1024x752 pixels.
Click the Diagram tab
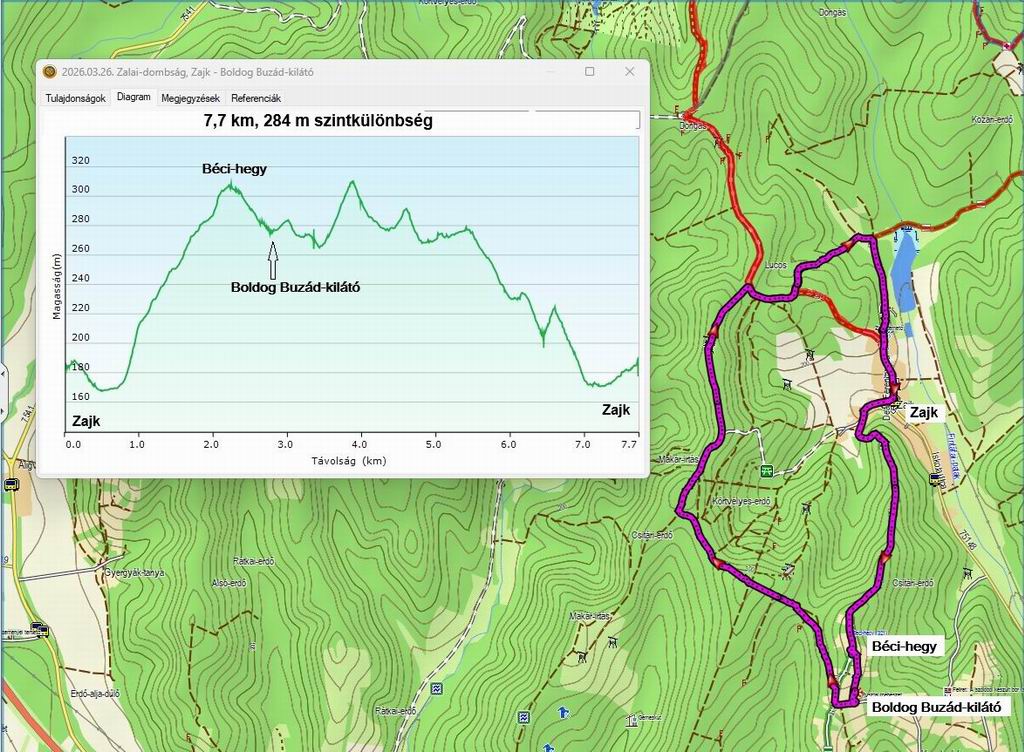pyautogui.click(x=133, y=97)
